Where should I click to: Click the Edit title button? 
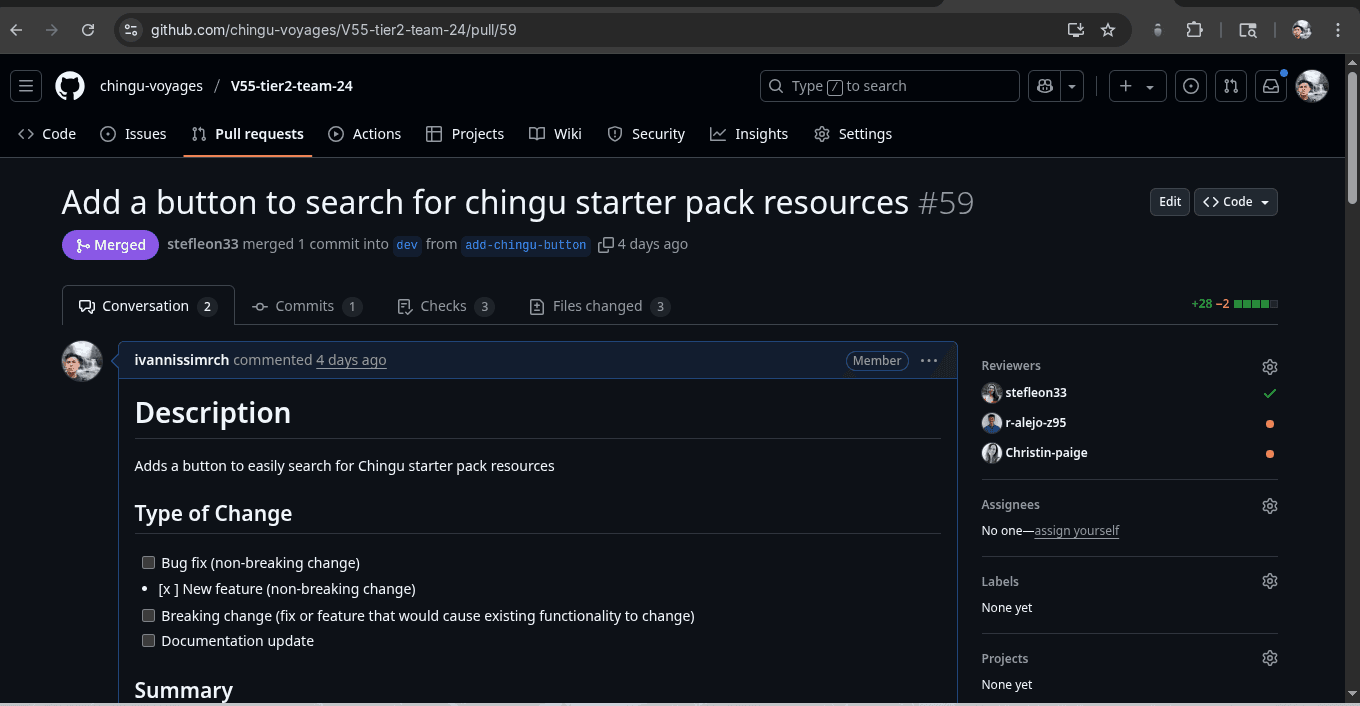coord(1170,202)
